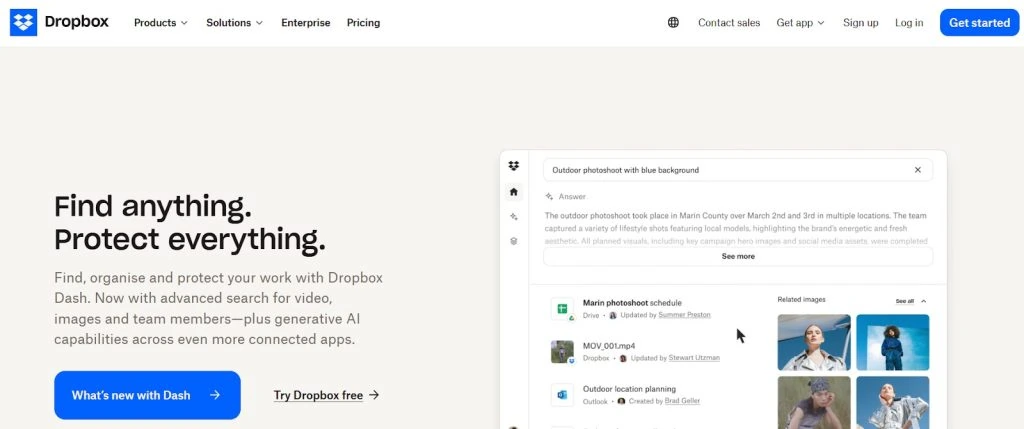Expand the Products dropdown menu

click(160, 23)
